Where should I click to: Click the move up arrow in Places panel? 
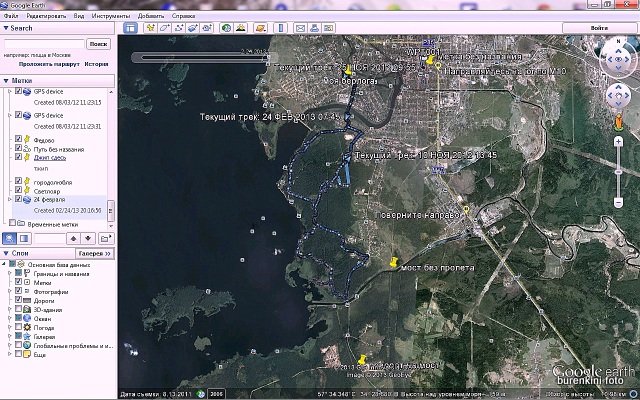coord(73,238)
